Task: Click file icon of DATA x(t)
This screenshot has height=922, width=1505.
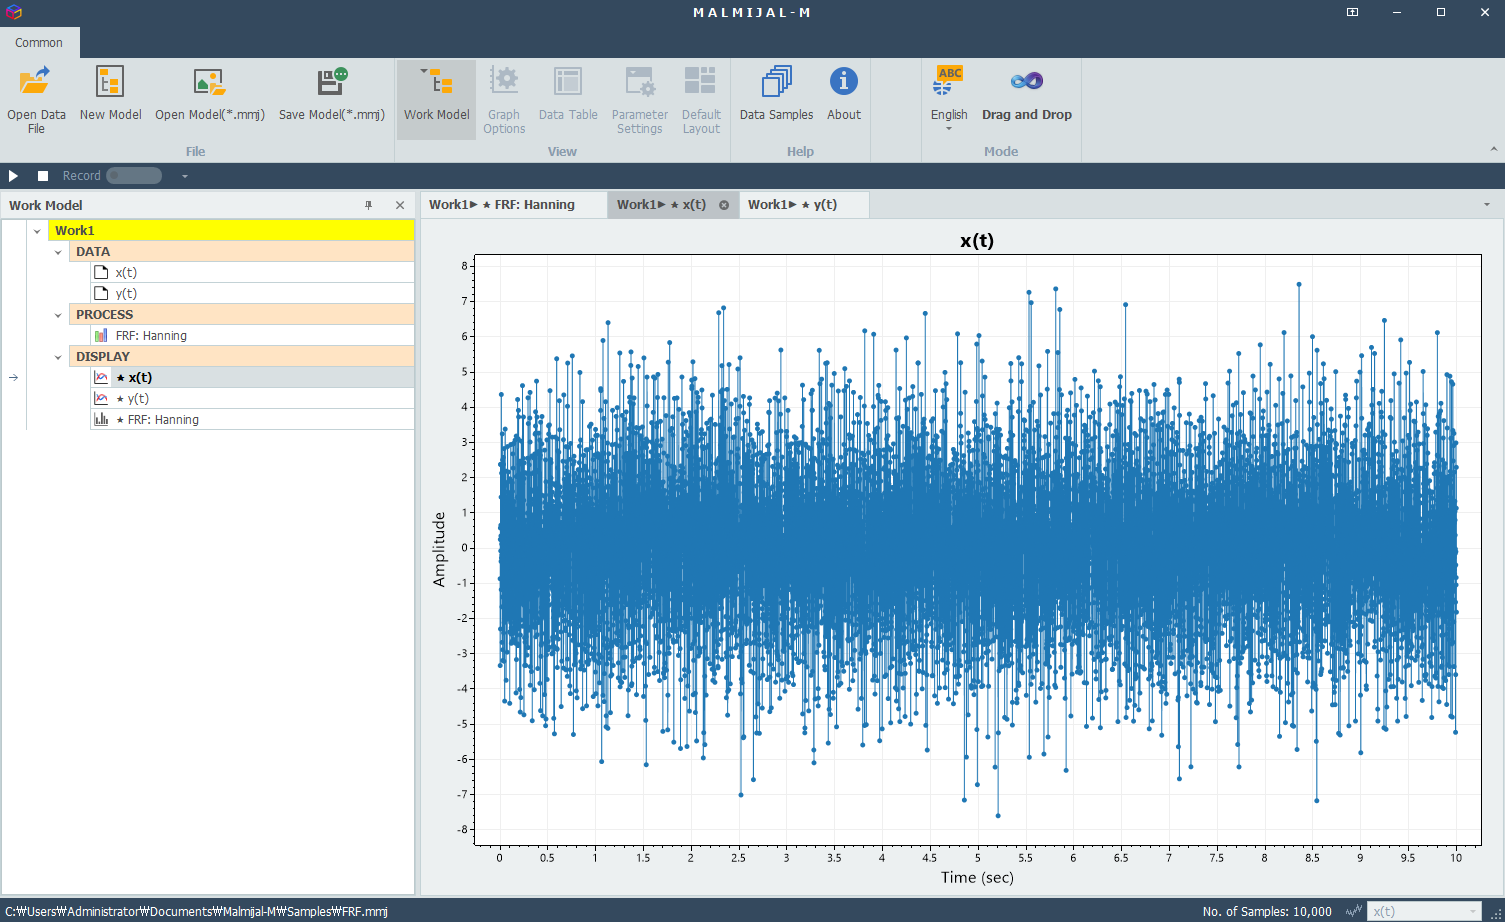Action: pyautogui.click(x=101, y=272)
